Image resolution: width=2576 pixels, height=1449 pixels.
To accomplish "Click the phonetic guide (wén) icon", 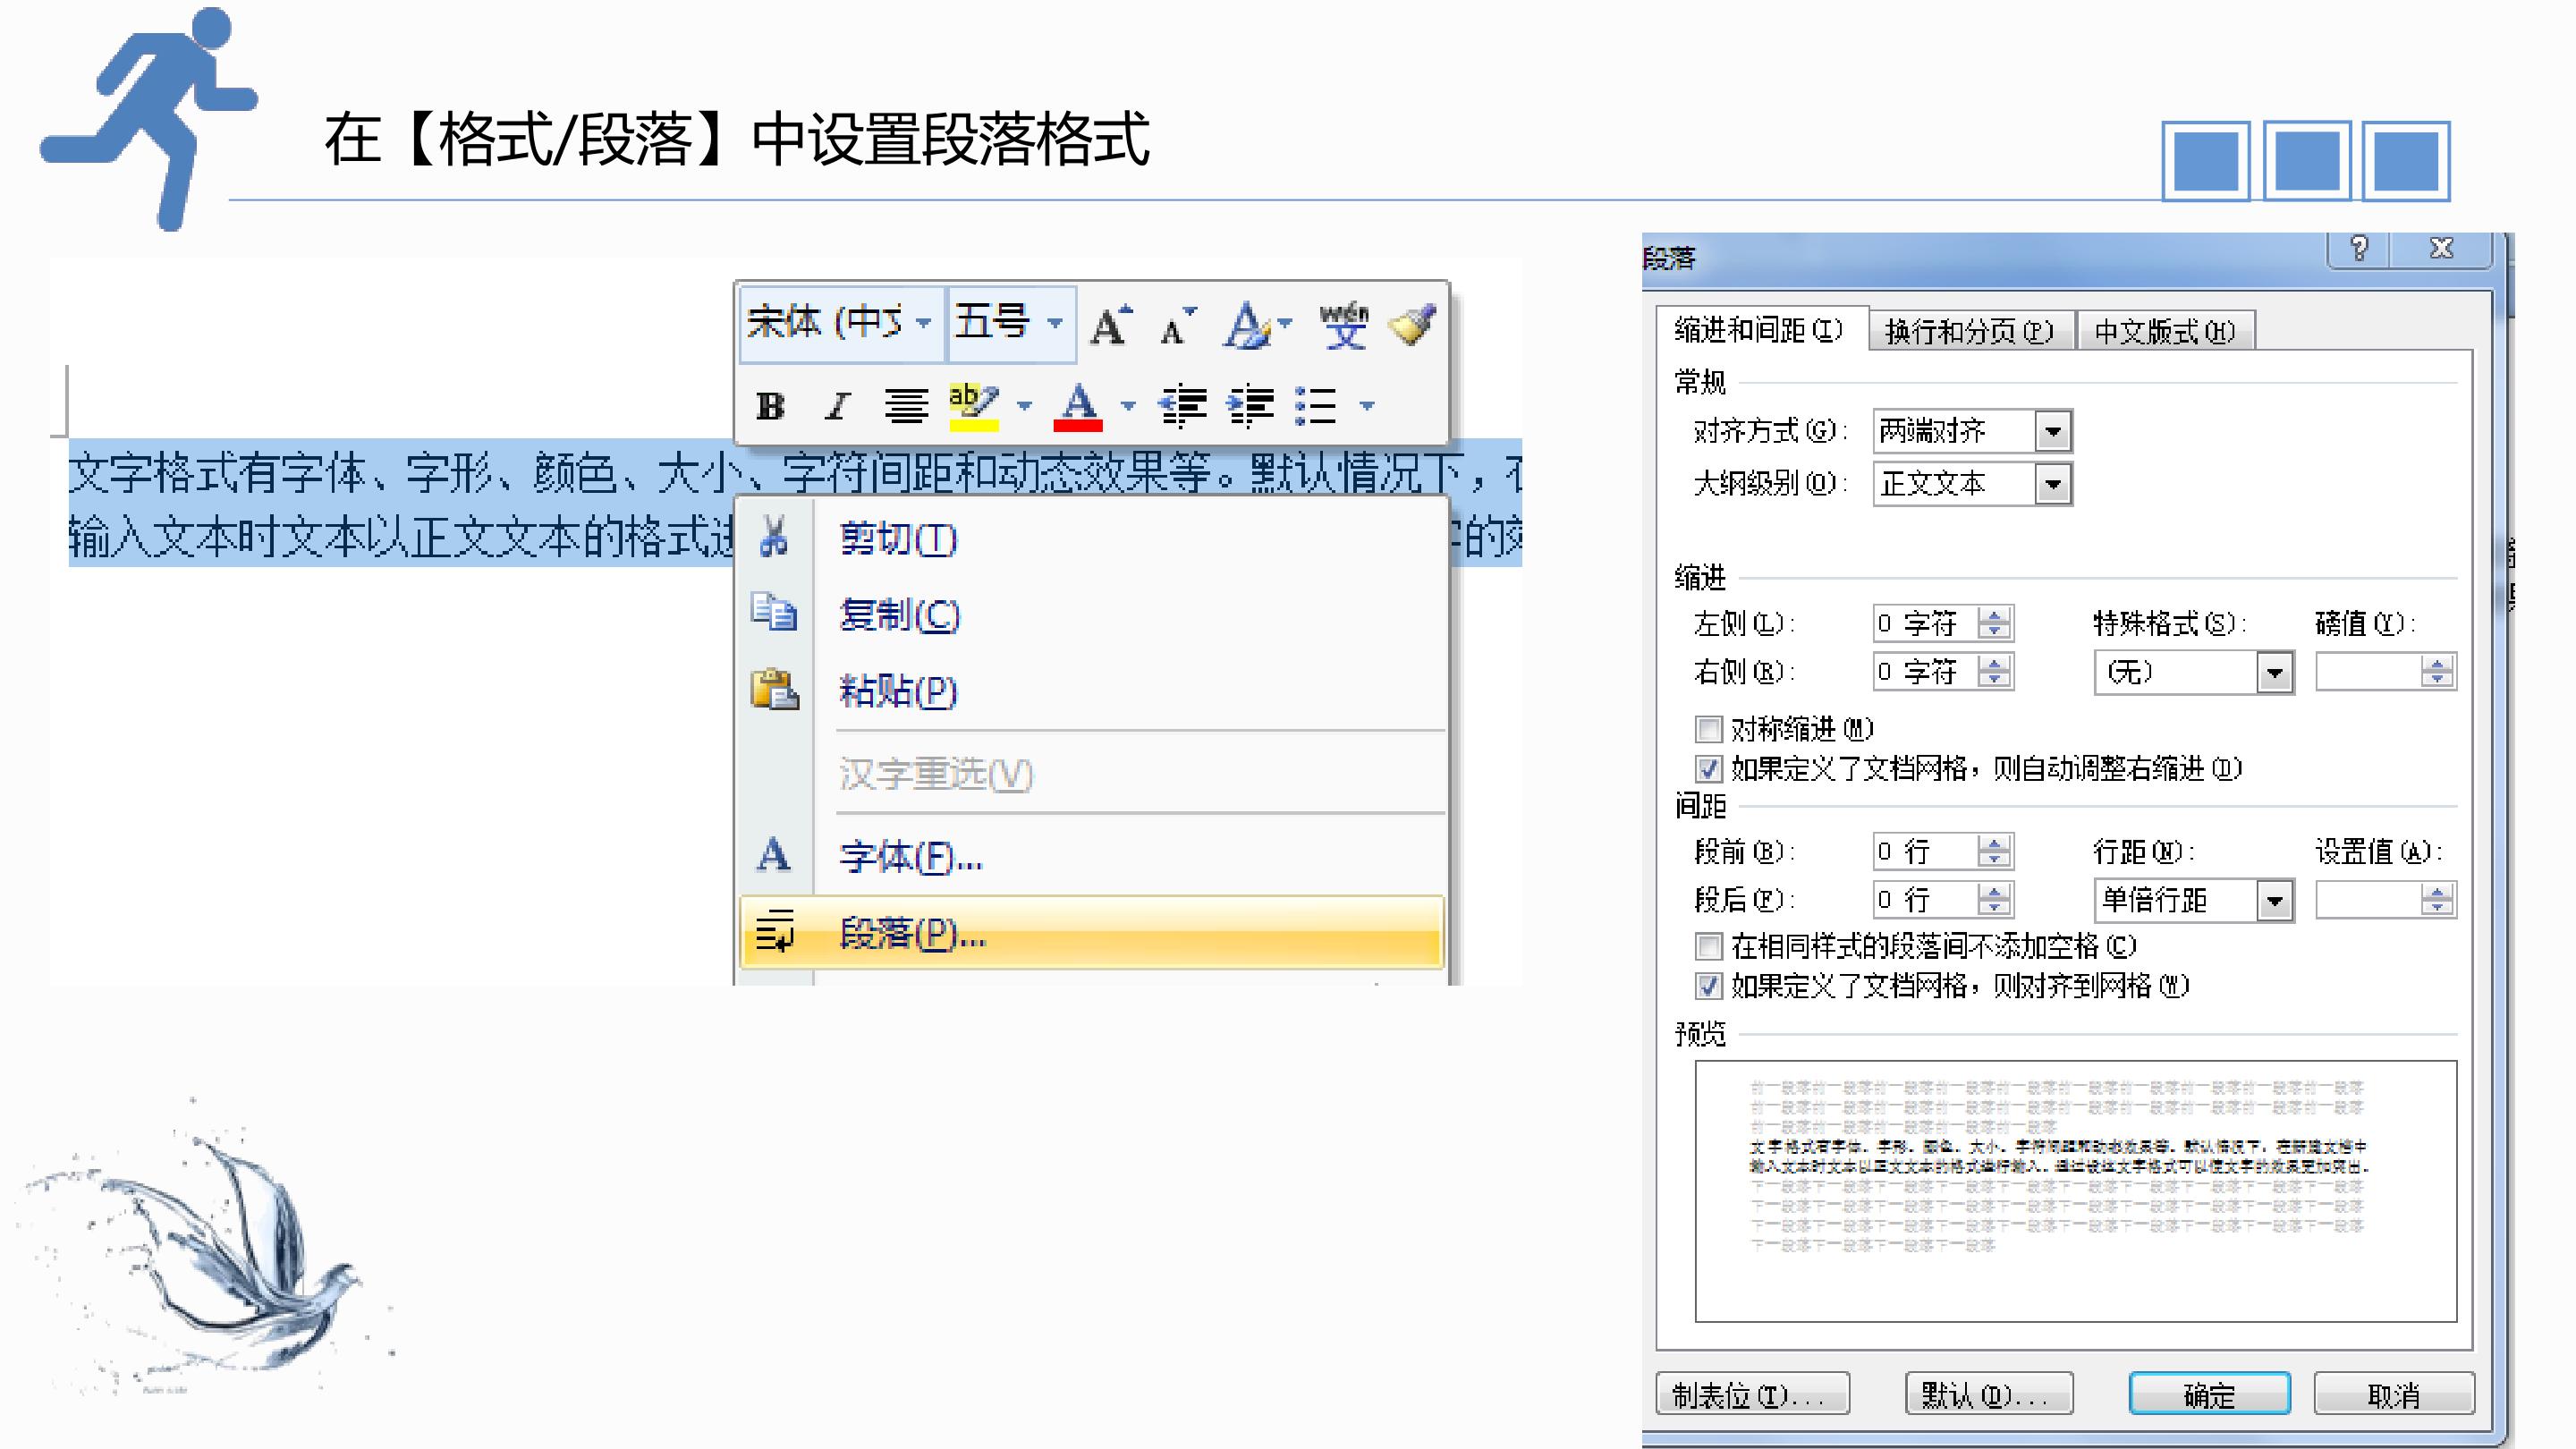I will pyautogui.click(x=1344, y=325).
